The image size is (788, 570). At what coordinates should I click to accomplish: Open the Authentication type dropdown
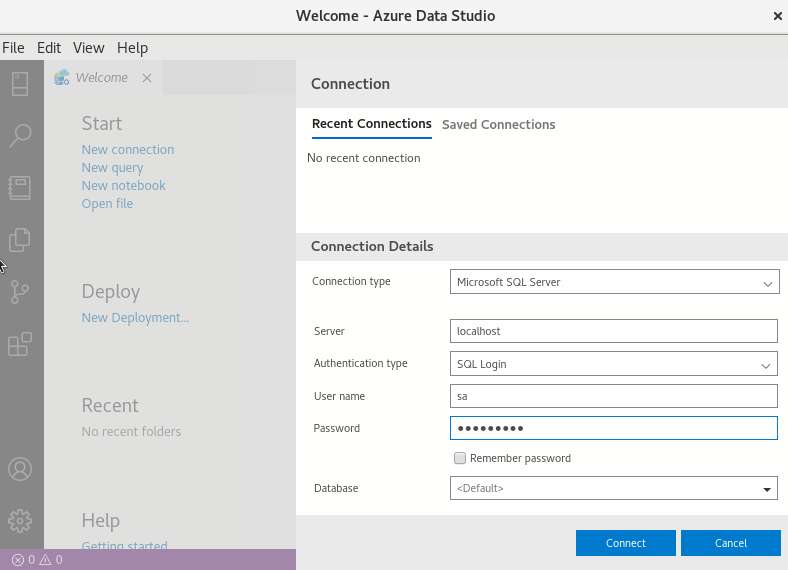click(x=614, y=364)
